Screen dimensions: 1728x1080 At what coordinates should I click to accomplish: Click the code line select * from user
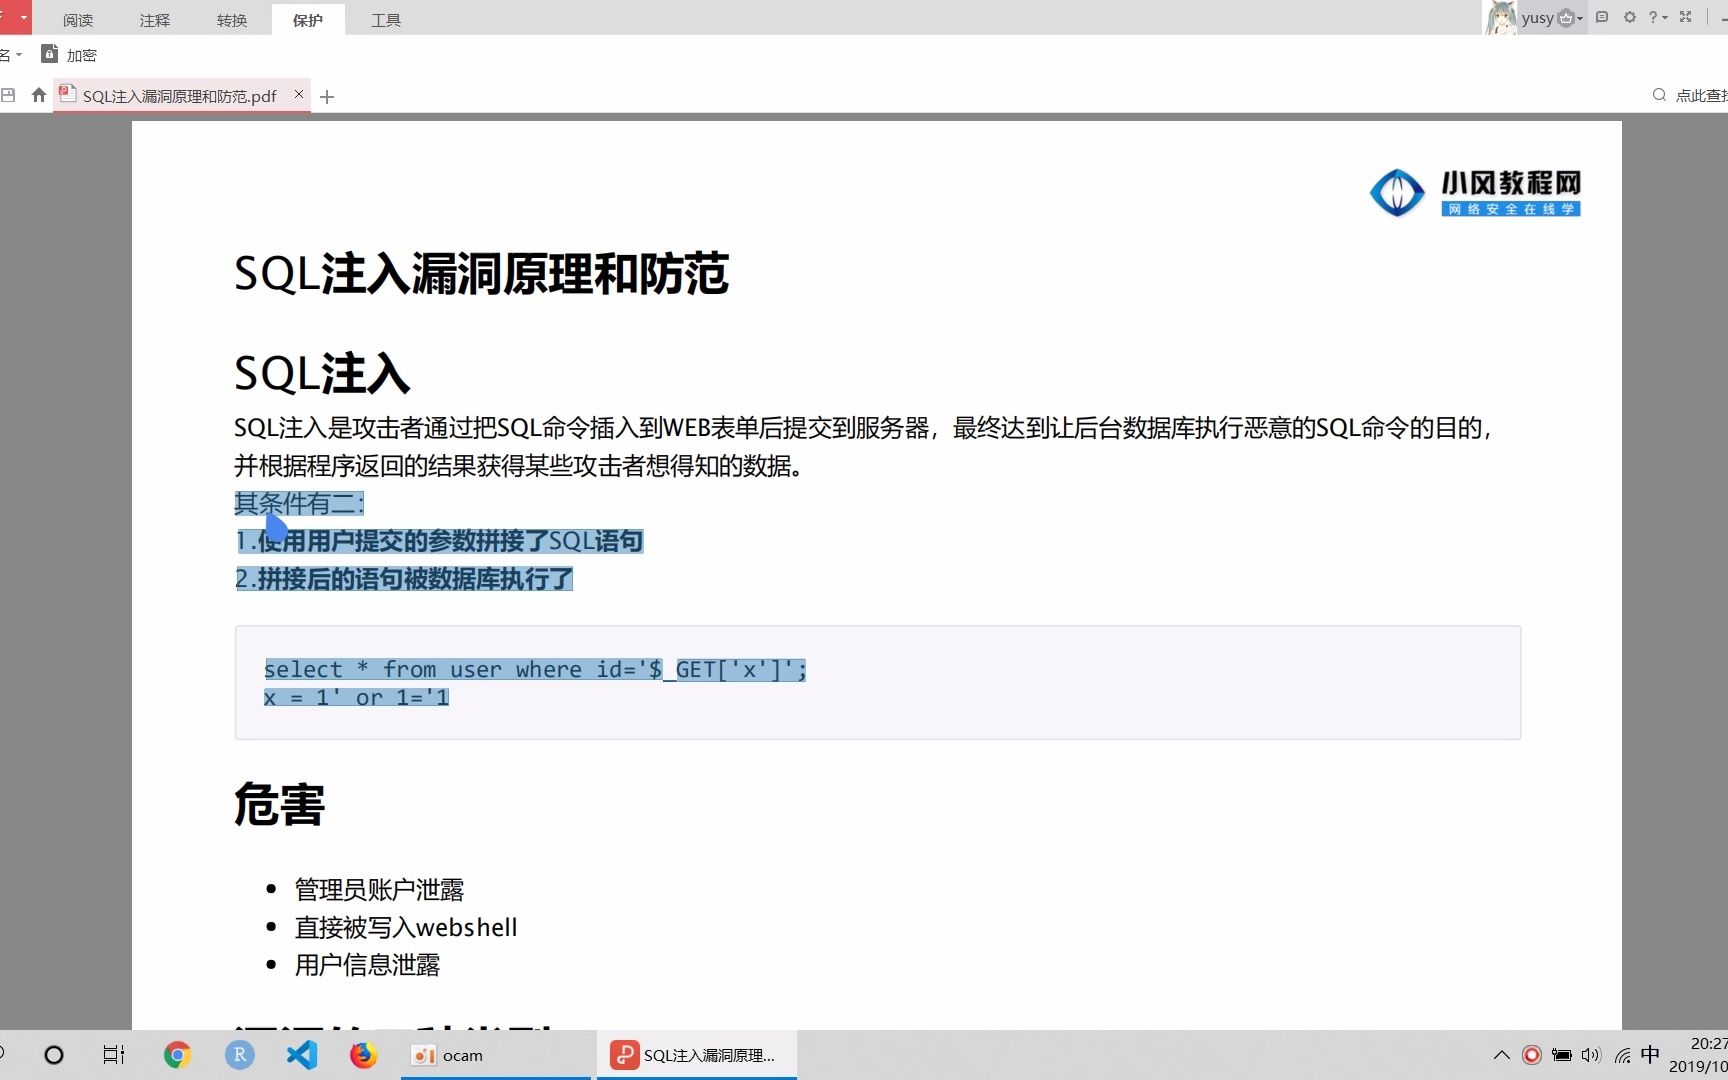pyautogui.click(x=535, y=669)
